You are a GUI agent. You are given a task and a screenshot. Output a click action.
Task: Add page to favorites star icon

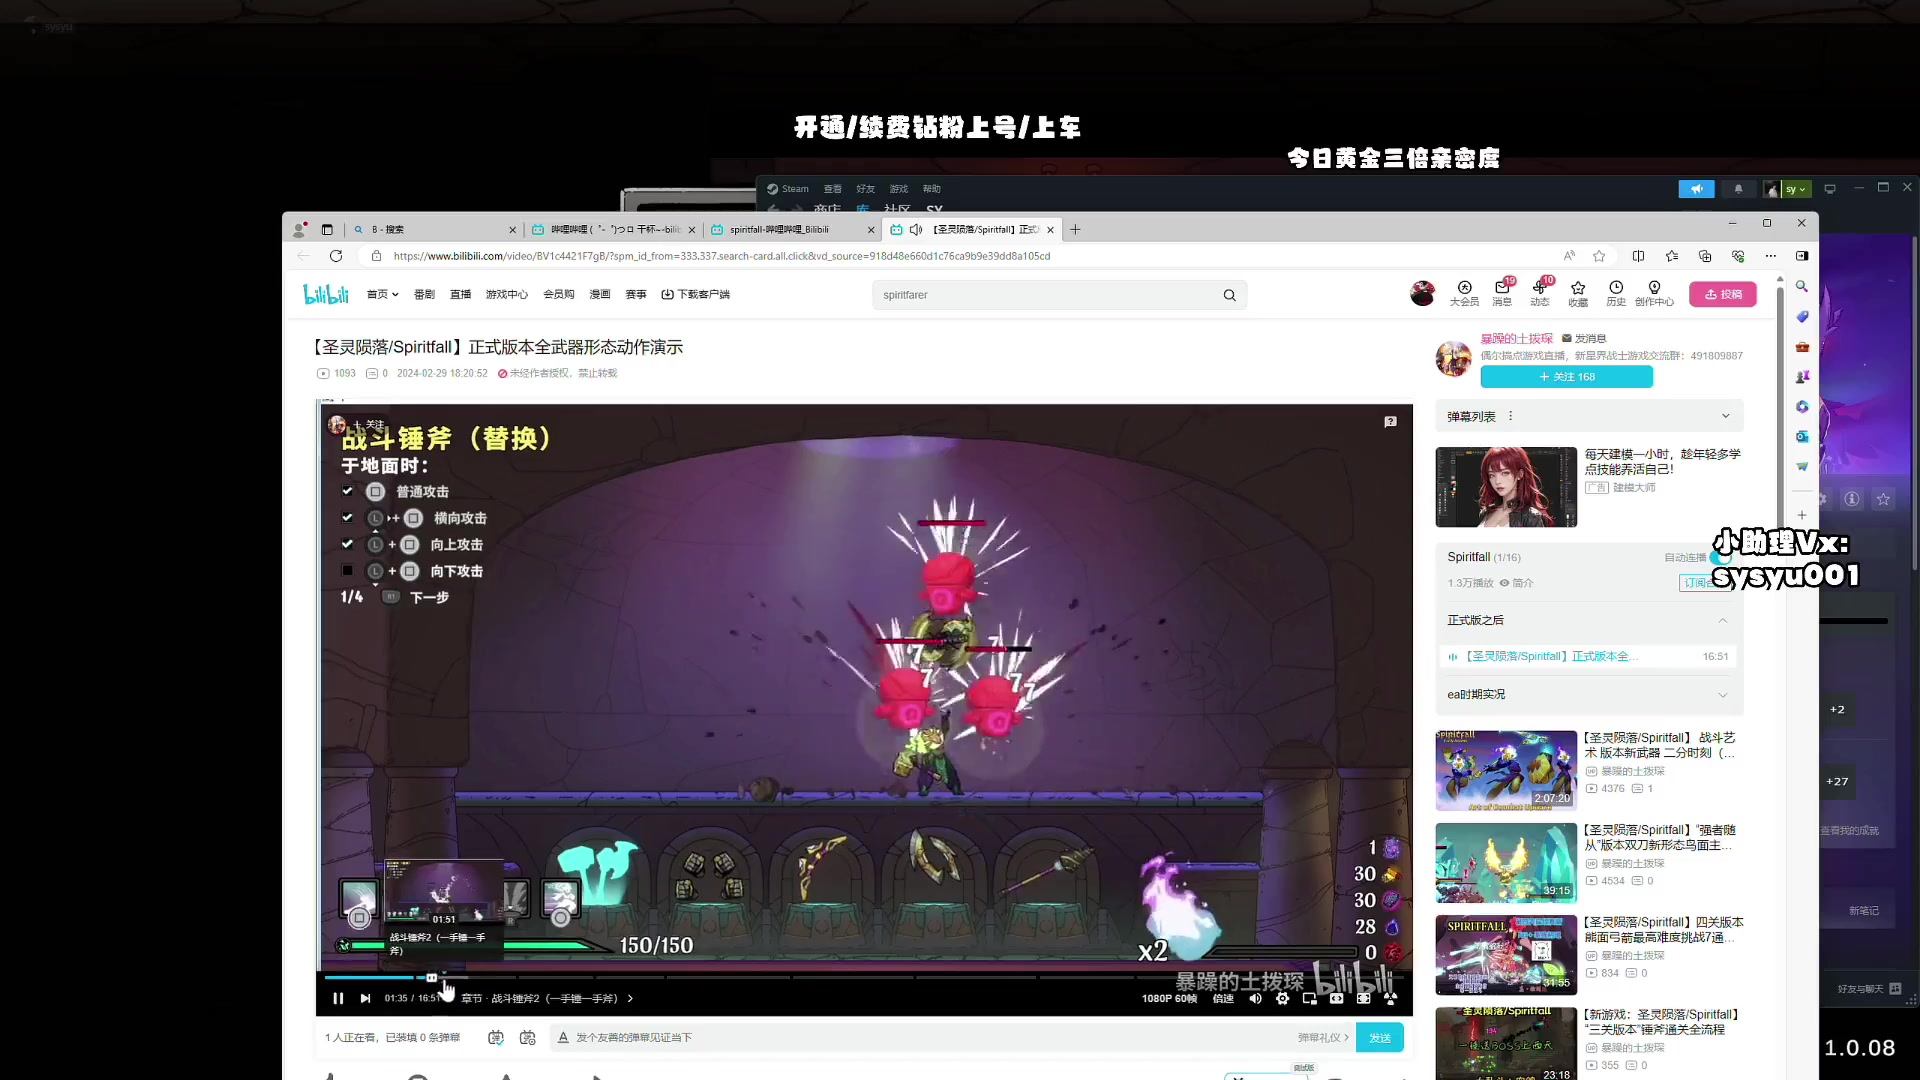(x=1599, y=256)
